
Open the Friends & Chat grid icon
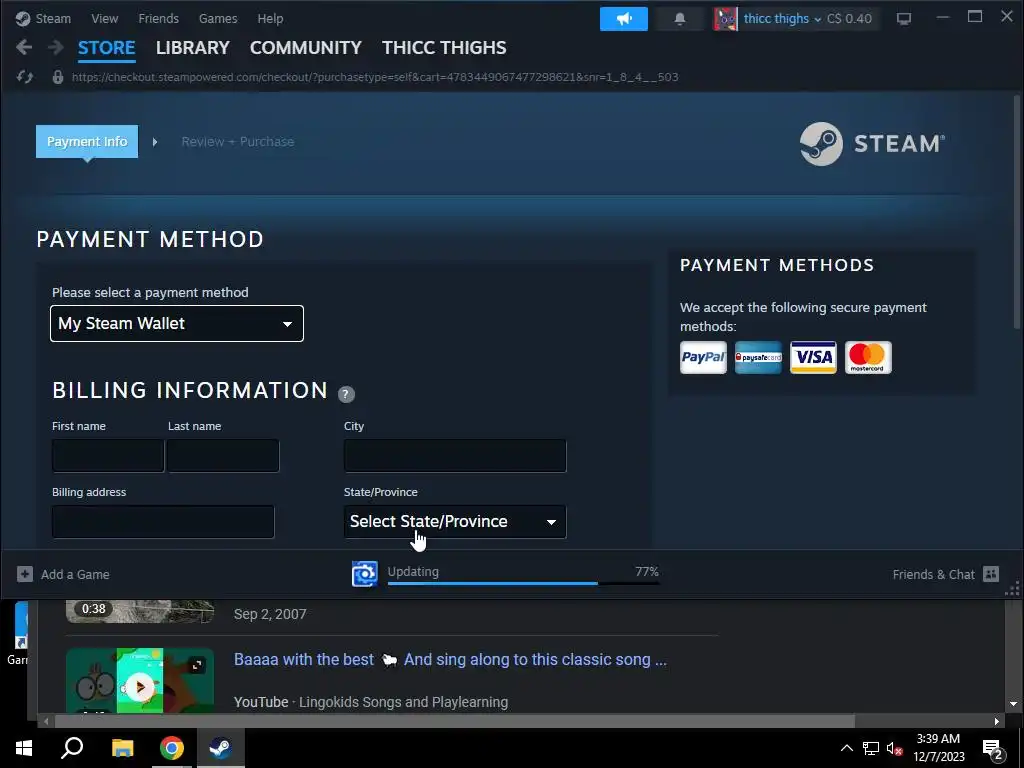pyautogui.click(x=991, y=574)
